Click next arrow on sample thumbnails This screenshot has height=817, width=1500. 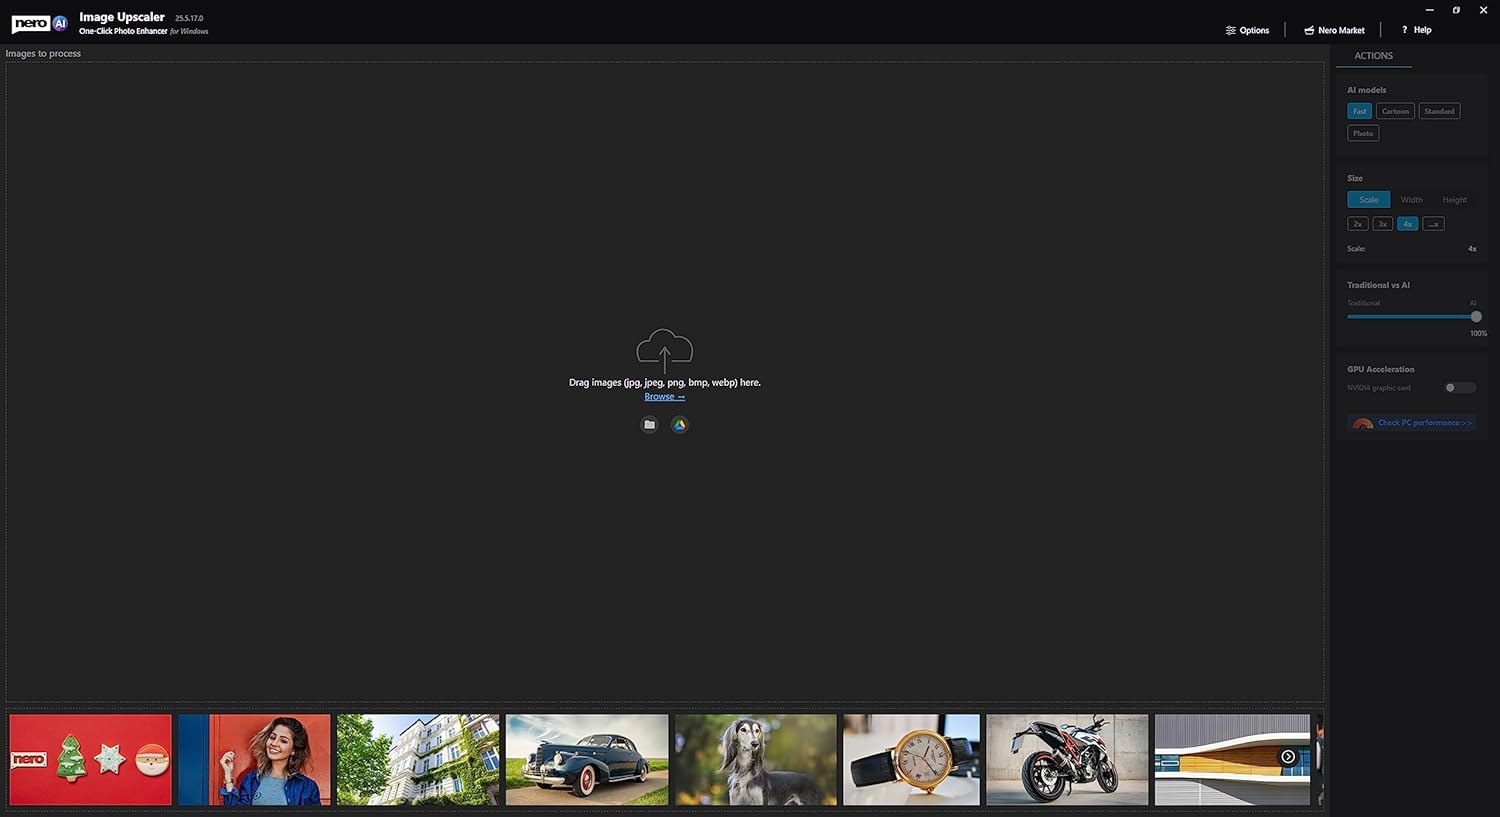click(x=1288, y=757)
